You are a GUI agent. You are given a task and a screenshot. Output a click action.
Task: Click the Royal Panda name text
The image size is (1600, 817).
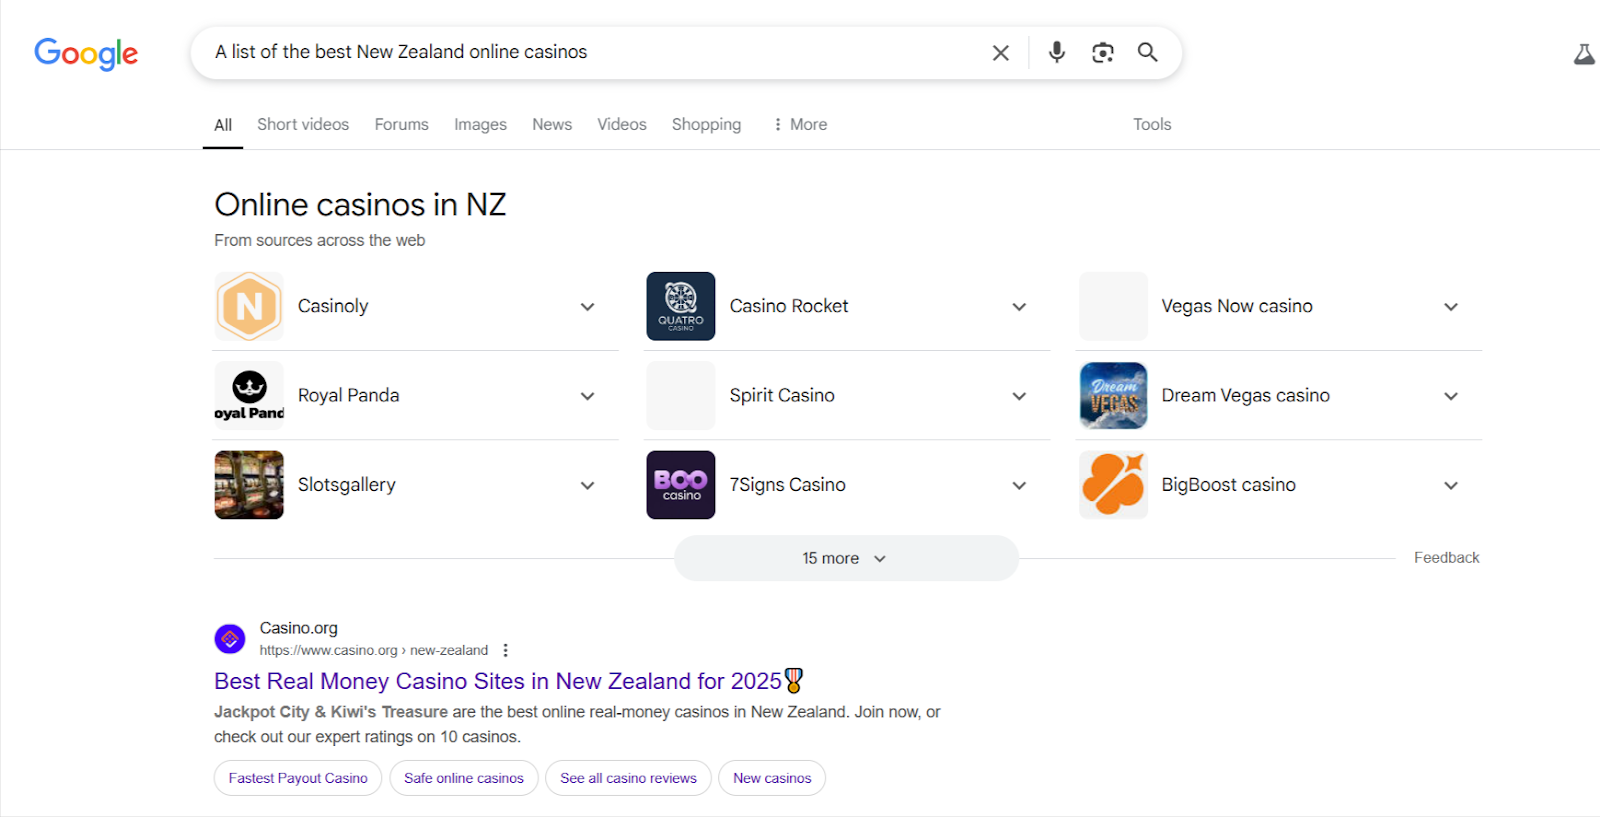coord(348,395)
